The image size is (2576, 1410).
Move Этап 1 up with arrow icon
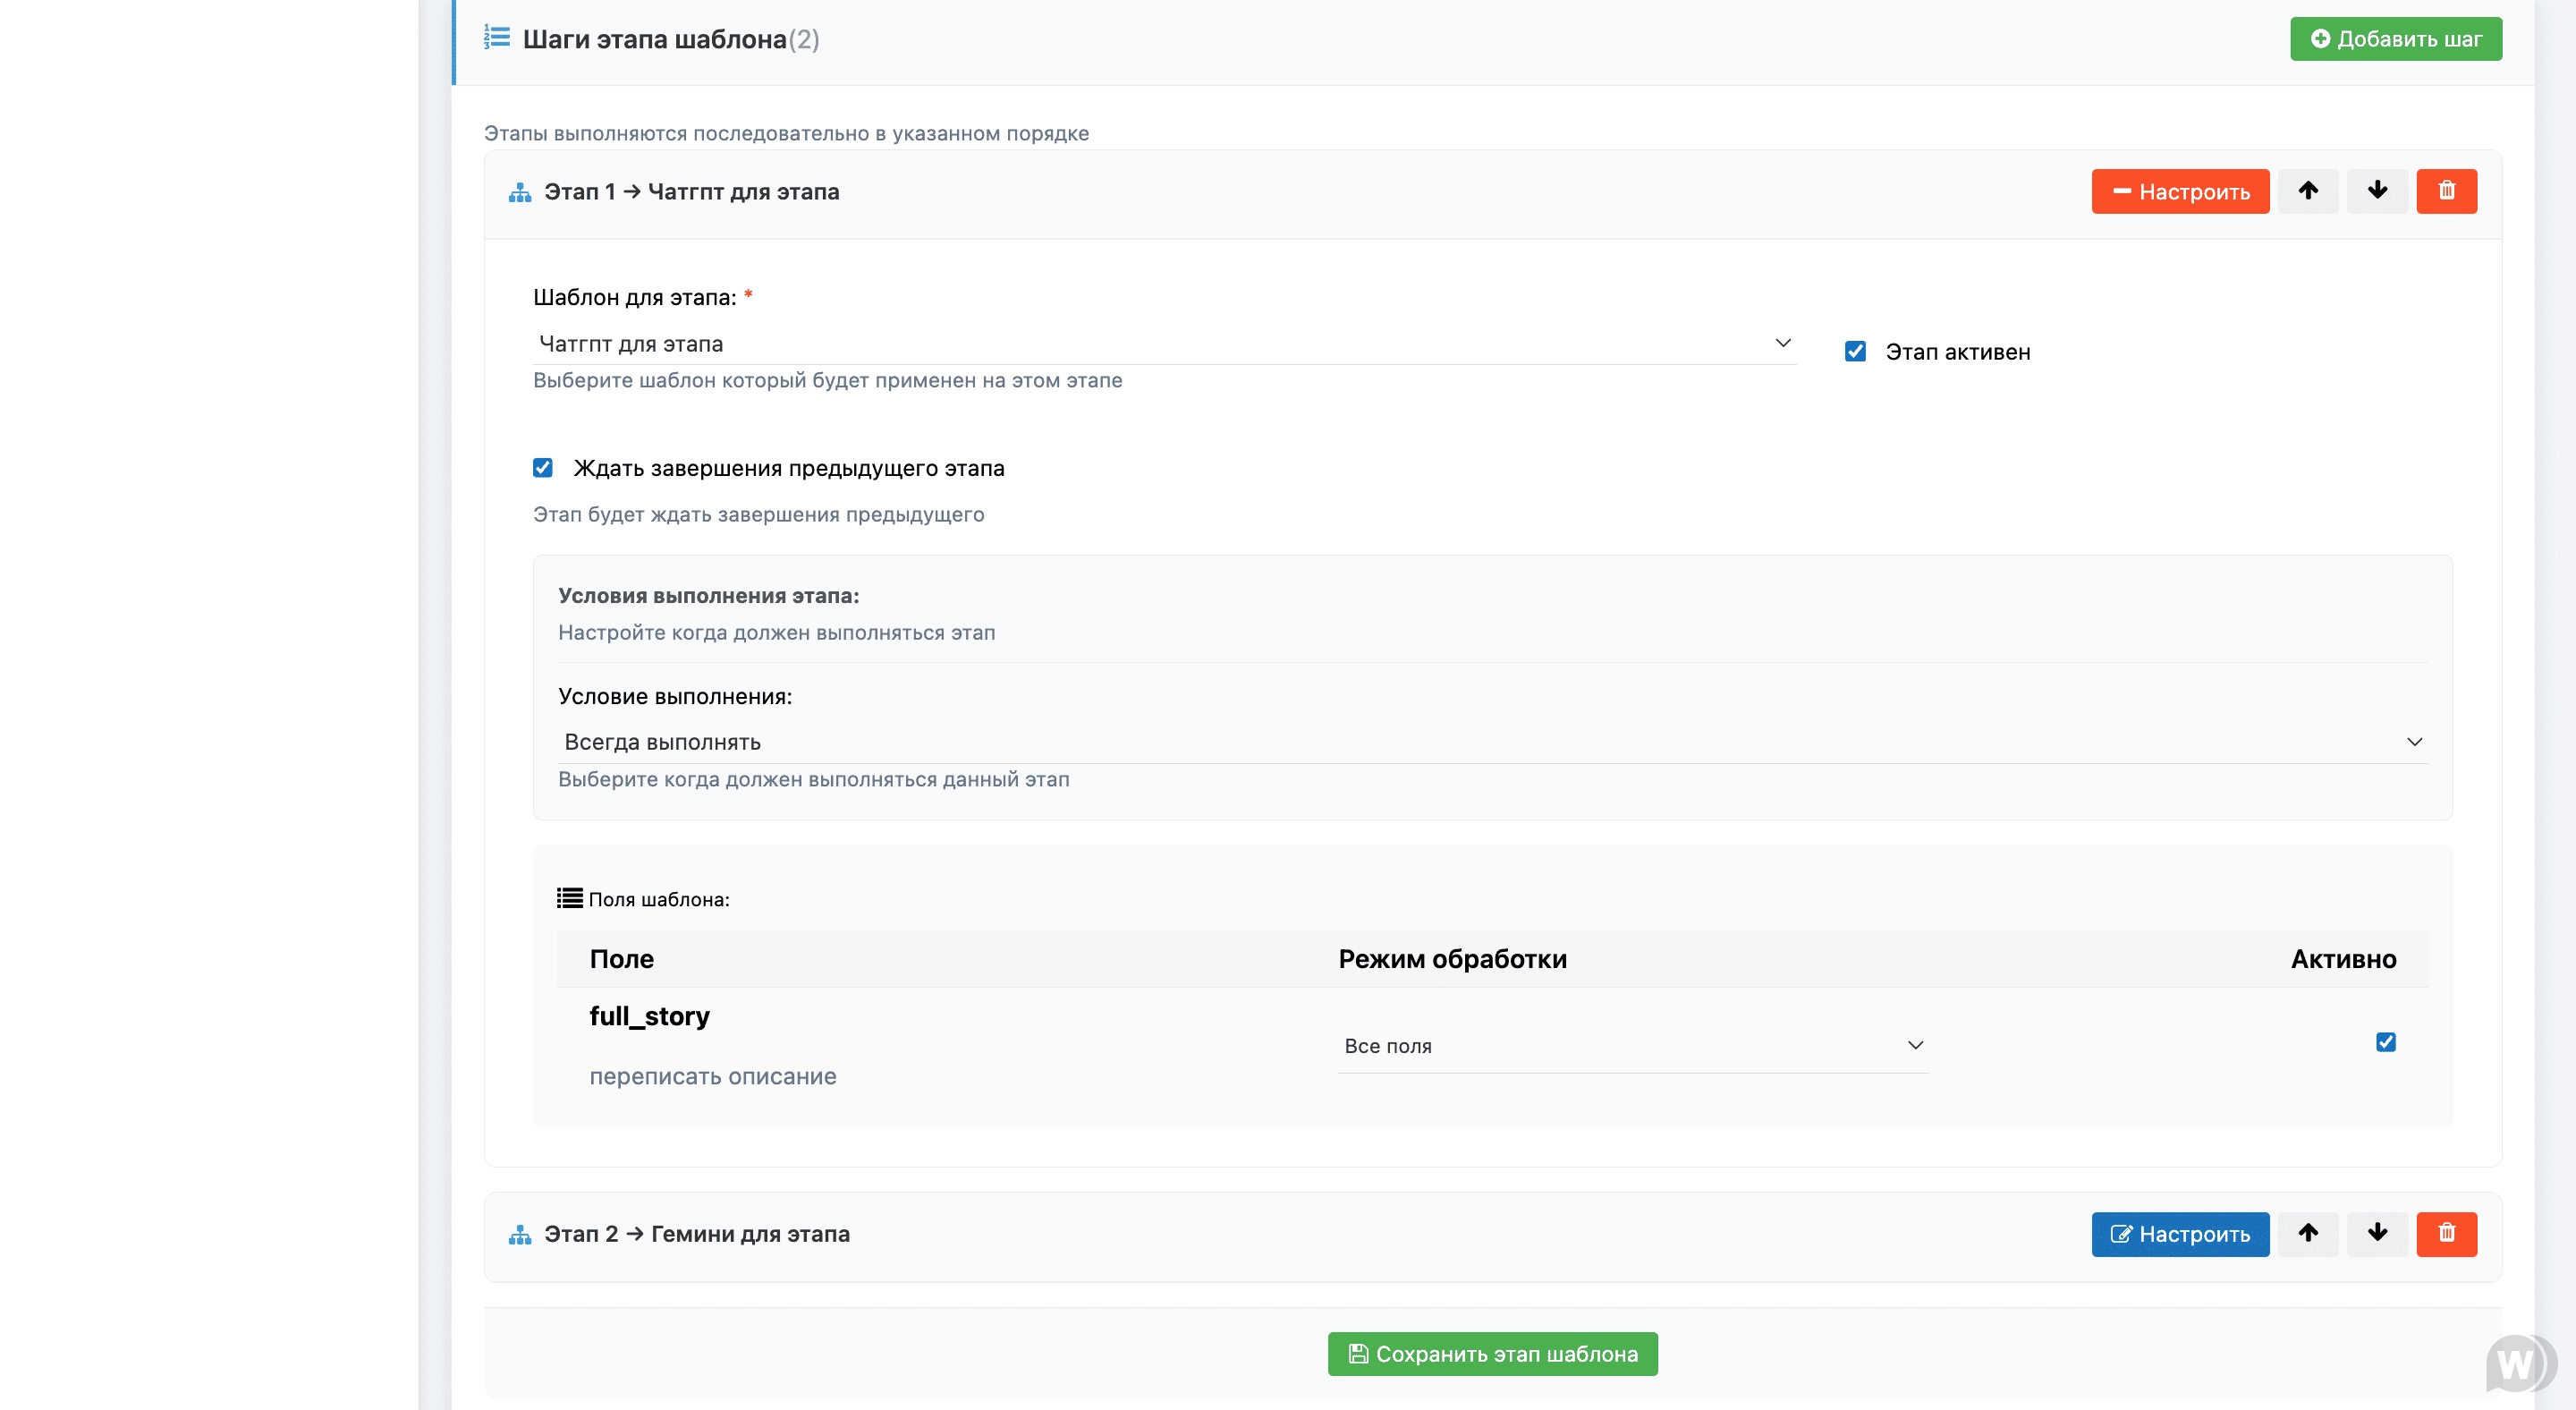[2307, 191]
